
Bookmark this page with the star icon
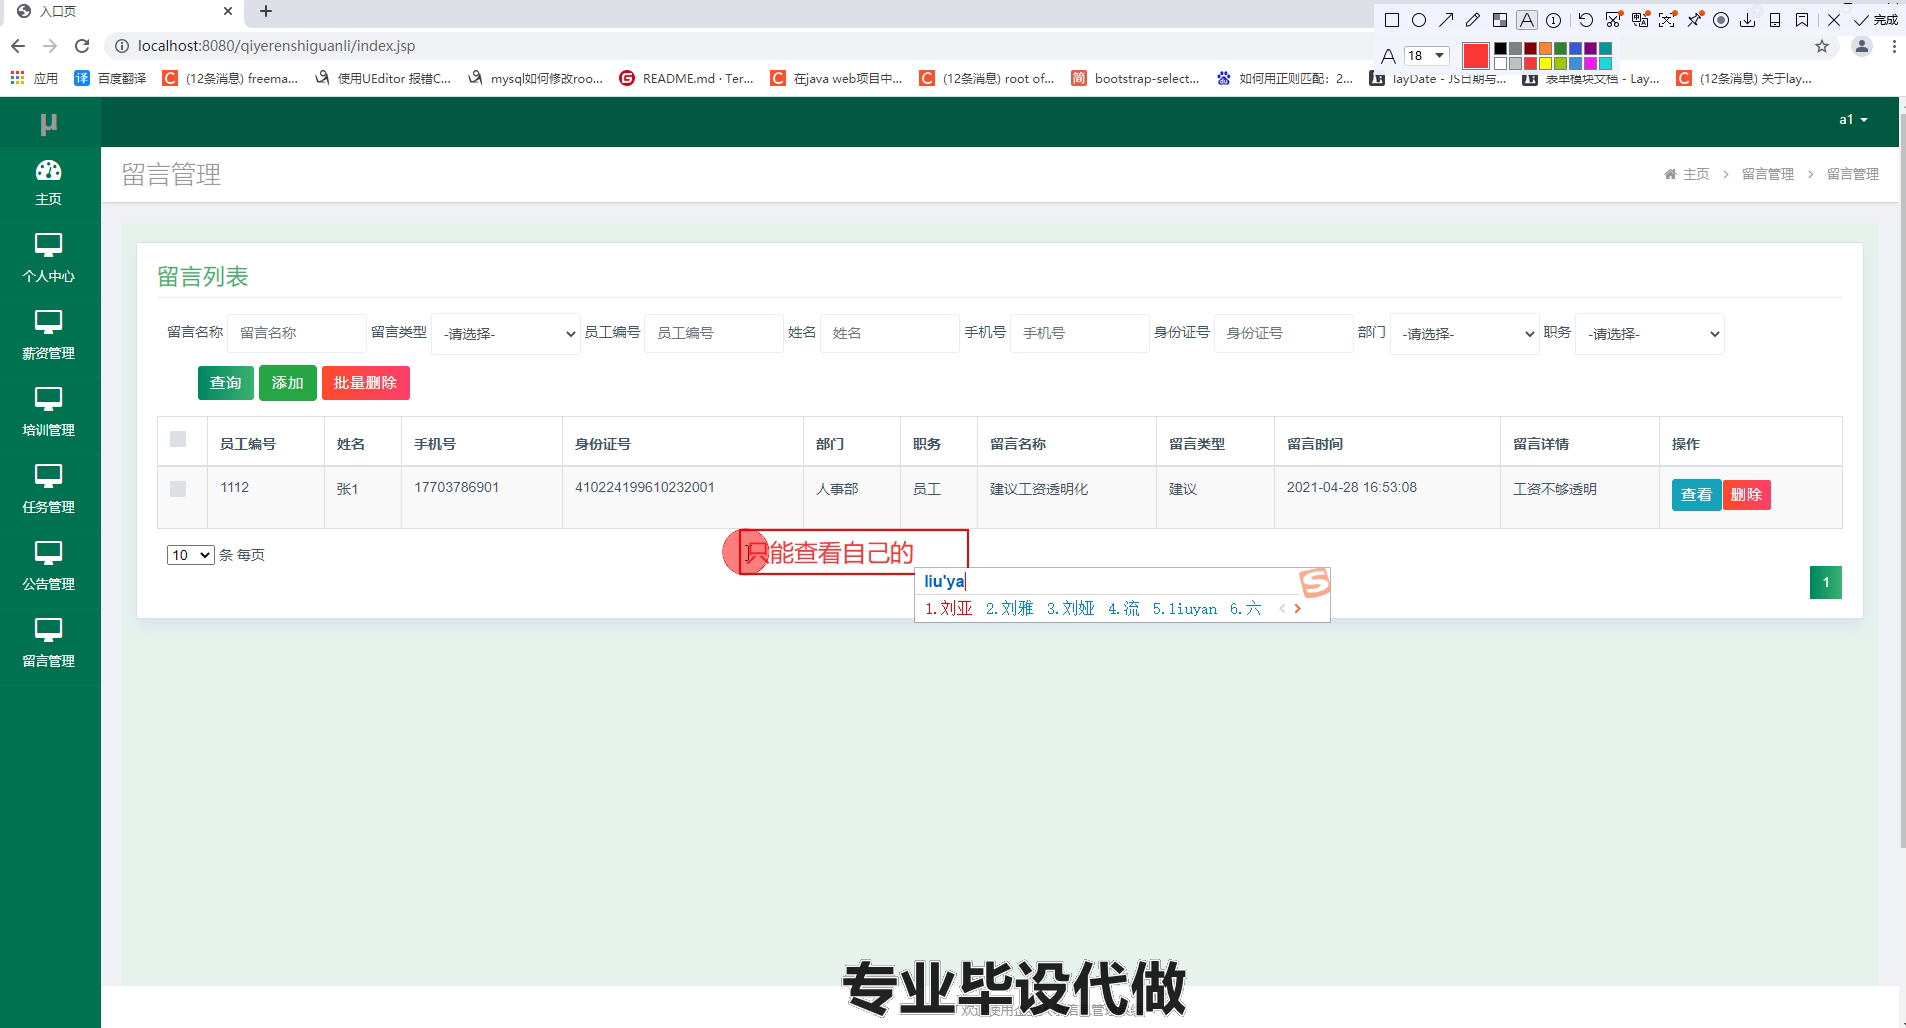1822,46
